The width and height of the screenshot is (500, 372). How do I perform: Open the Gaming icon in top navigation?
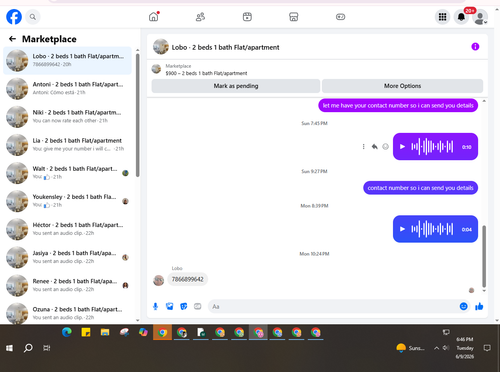340,17
